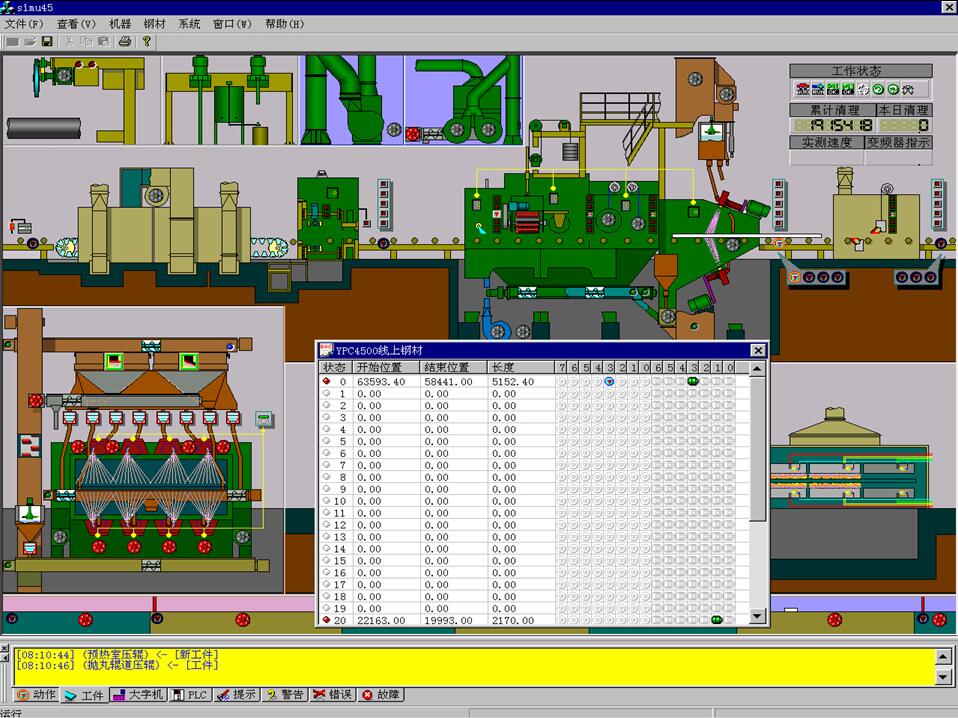Open the 文件(F) menu
Screen dimensions: 958x718
[24, 24]
